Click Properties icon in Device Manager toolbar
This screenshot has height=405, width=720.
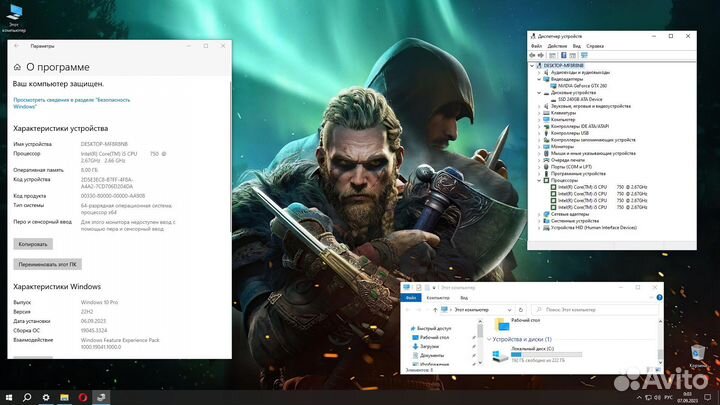(552, 56)
